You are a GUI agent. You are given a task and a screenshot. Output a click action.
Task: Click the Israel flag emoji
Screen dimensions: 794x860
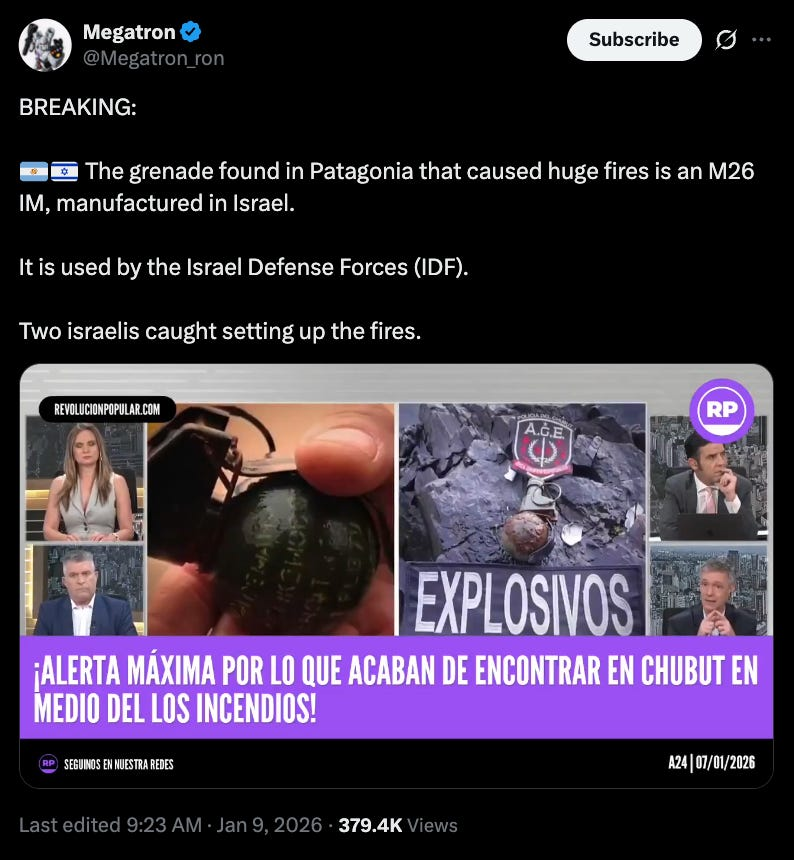64,172
